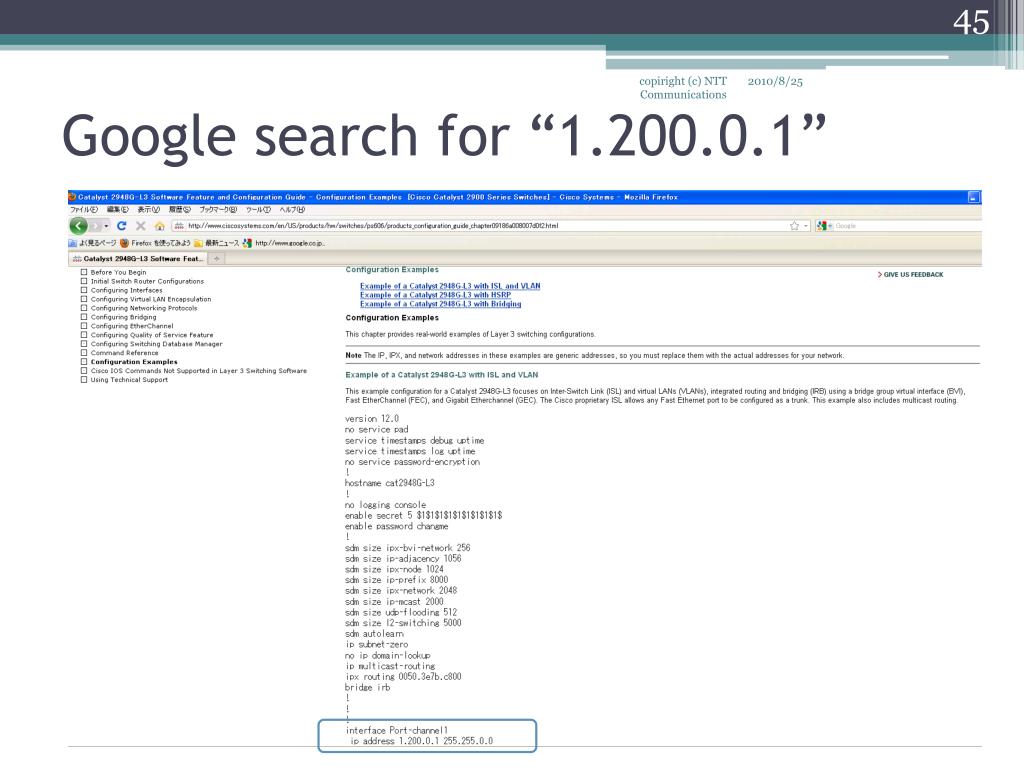
Task: Open the address bar history dropdown arrow
Action: pyautogui.click(x=806, y=226)
